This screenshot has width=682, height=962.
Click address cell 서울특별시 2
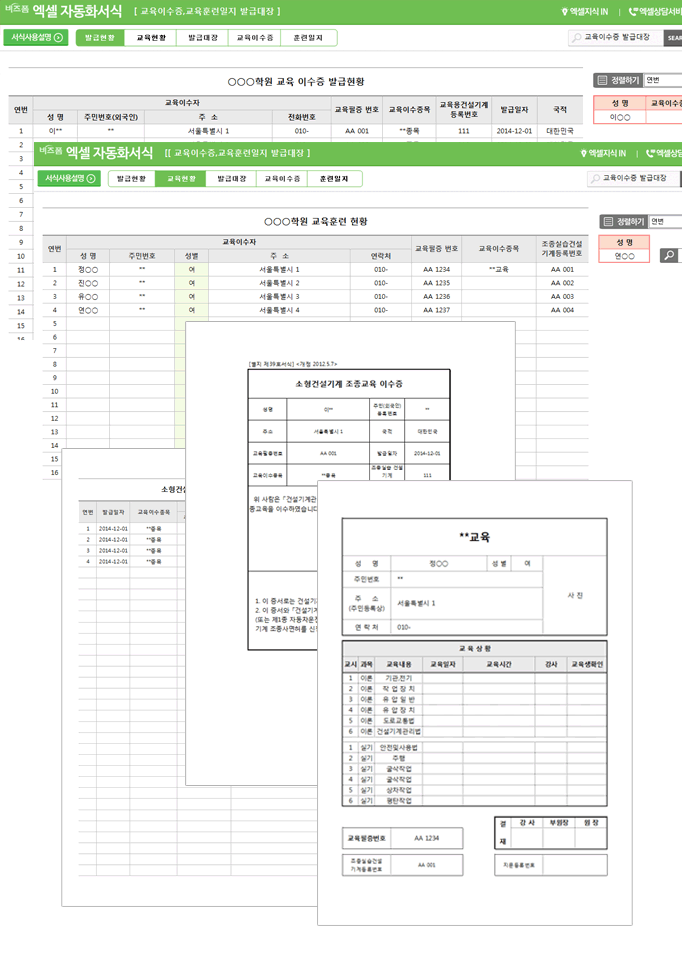(279, 283)
